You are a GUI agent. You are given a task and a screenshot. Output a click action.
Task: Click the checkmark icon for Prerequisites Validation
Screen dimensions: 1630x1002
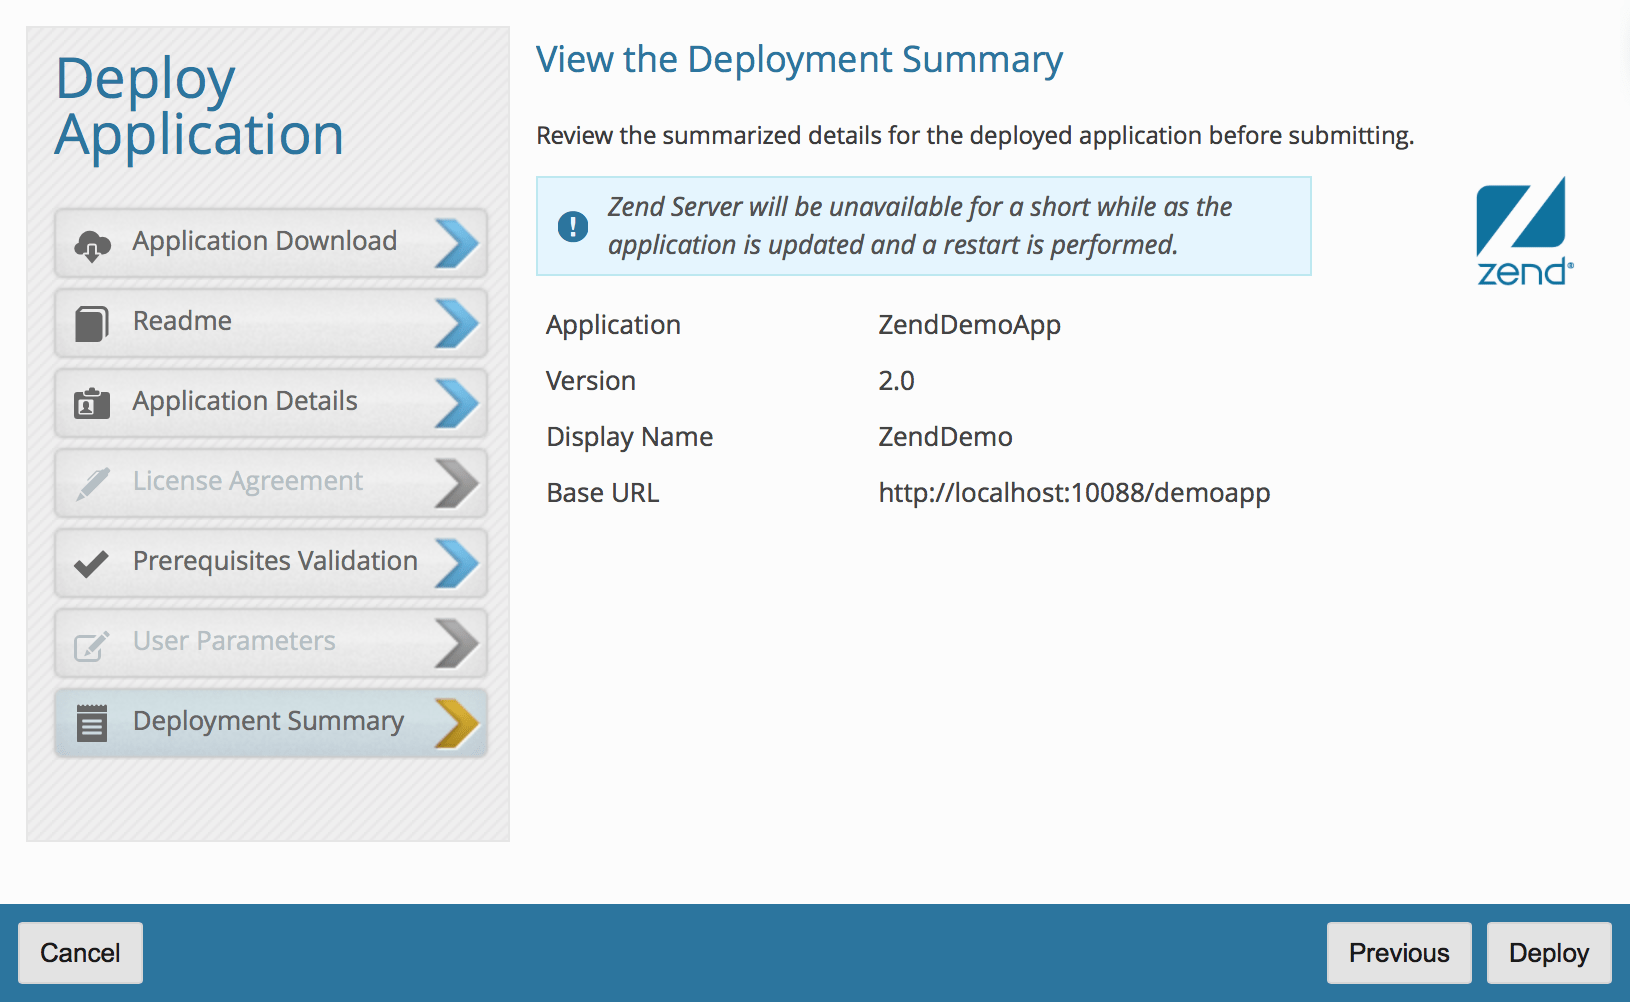pyautogui.click(x=92, y=564)
